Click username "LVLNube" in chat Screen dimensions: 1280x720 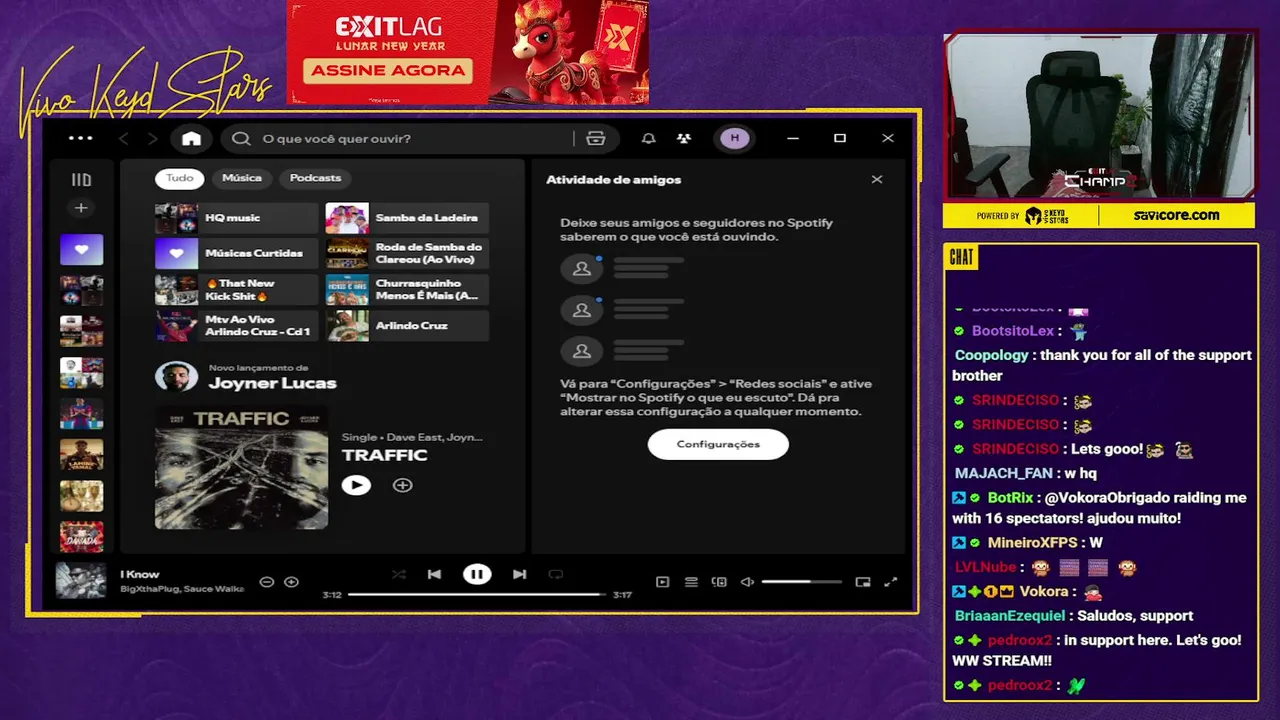pyautogui.click(x=985, y=567)
